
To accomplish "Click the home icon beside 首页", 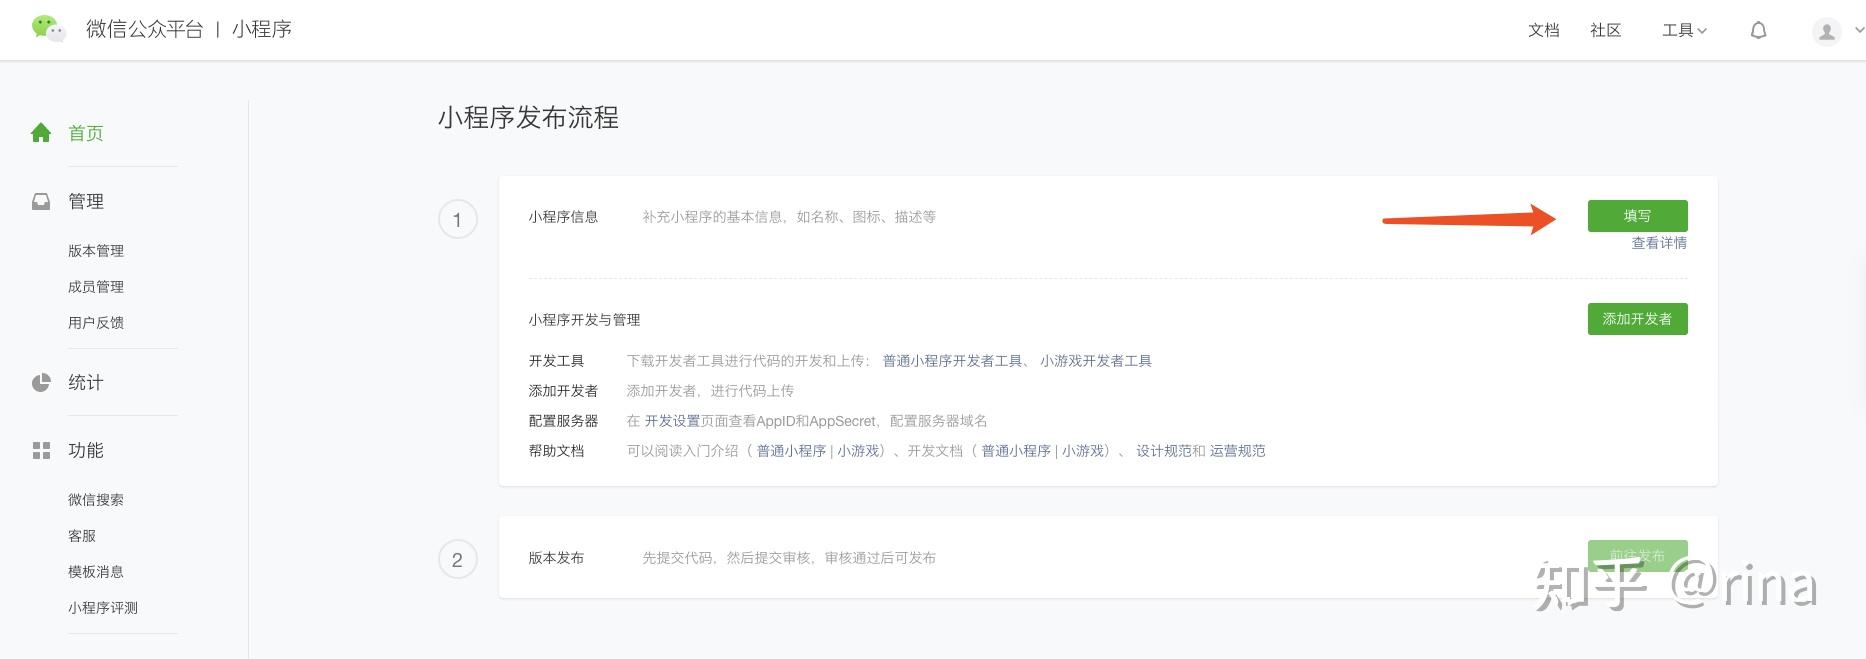I will tap(41, 133).
